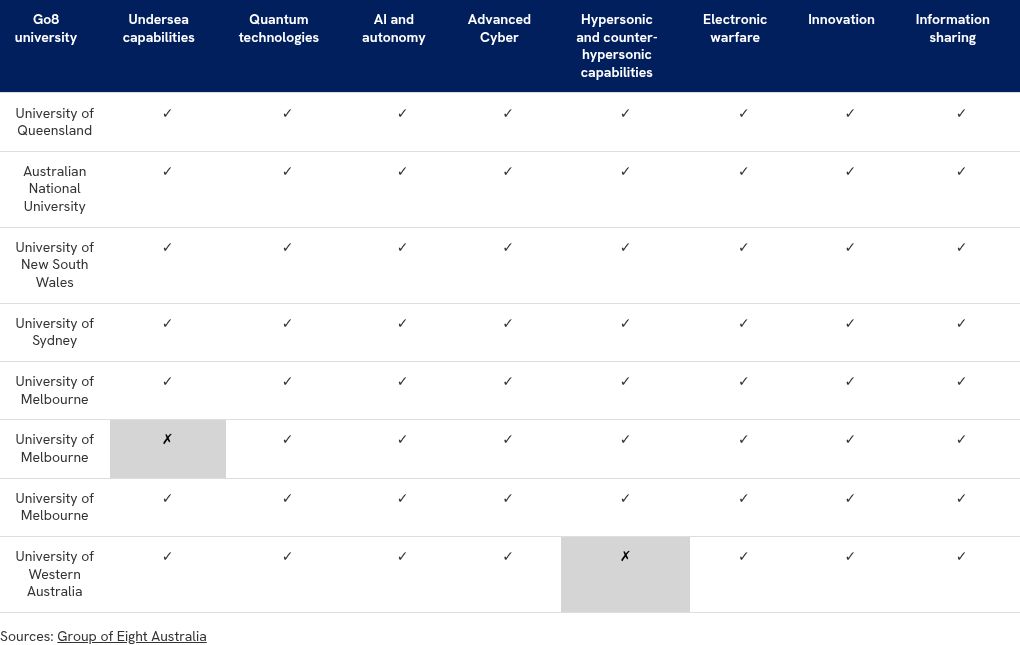Select the University of Queensland row label

coord(55,122)
